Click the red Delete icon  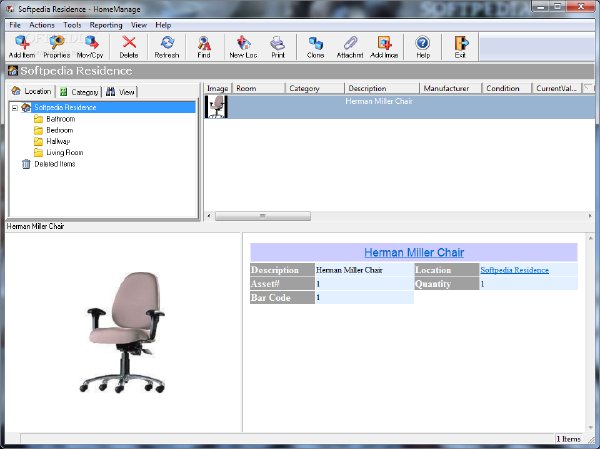coord(129,46)
